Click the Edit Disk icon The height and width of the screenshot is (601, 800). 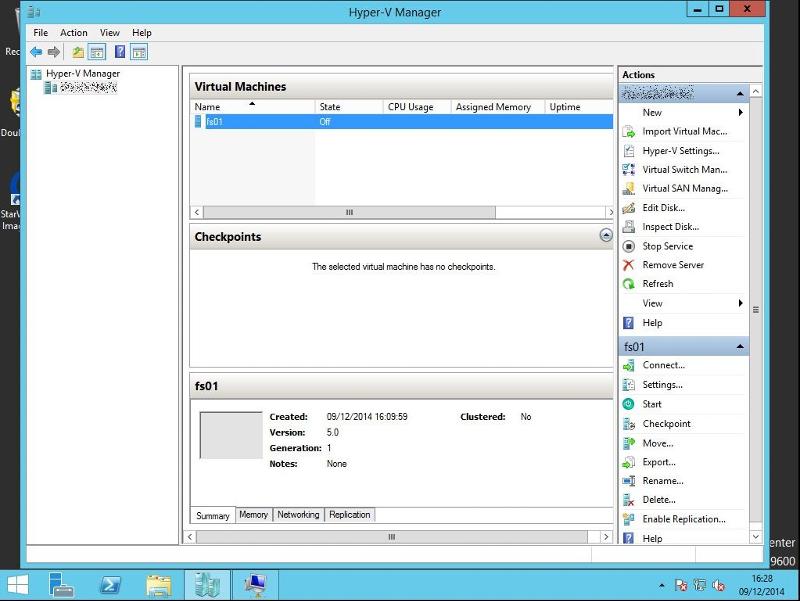coord(629,208)
